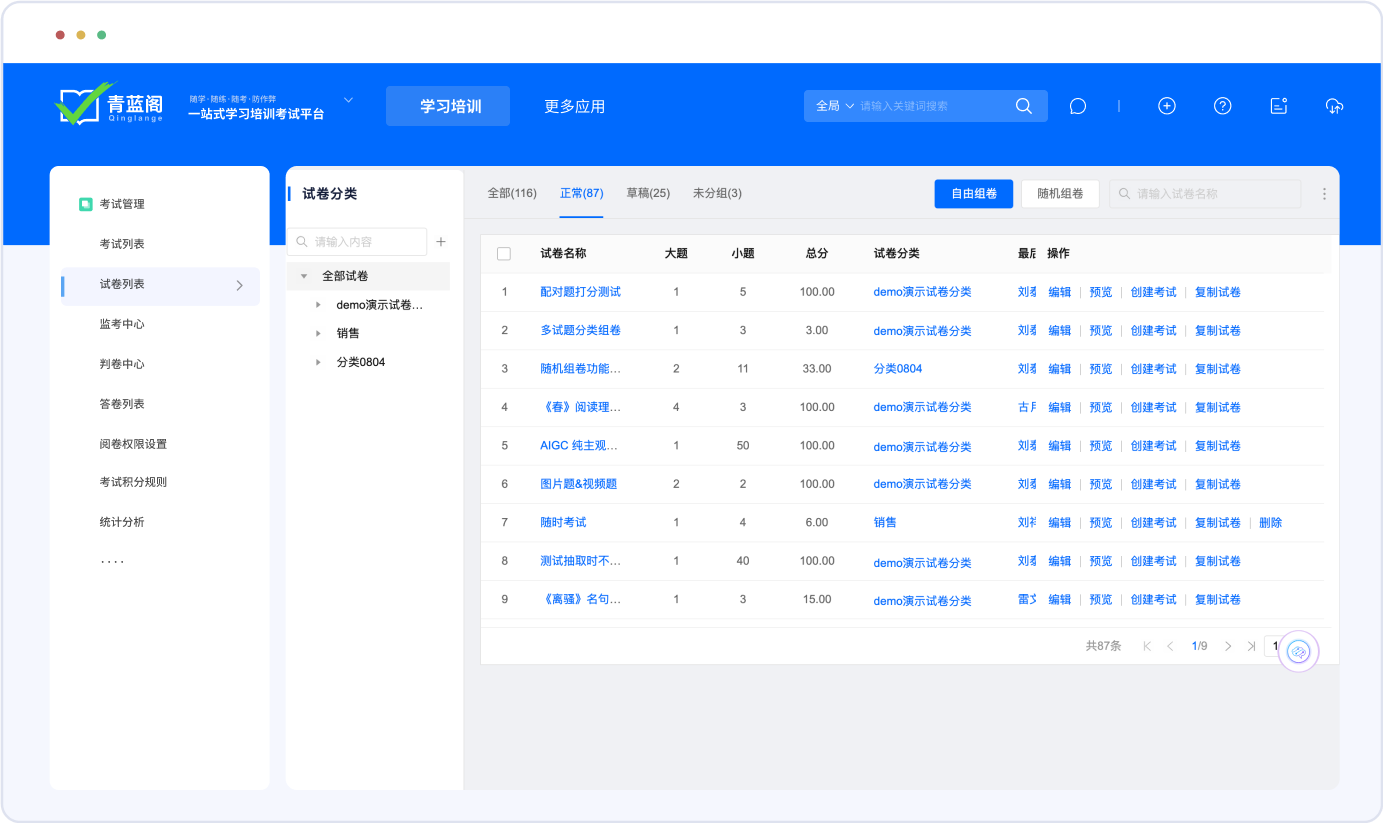Click the chat message bubble icon
Image resolution: width=1383 pixels, height=823 pixels.
pos(1077,106)
